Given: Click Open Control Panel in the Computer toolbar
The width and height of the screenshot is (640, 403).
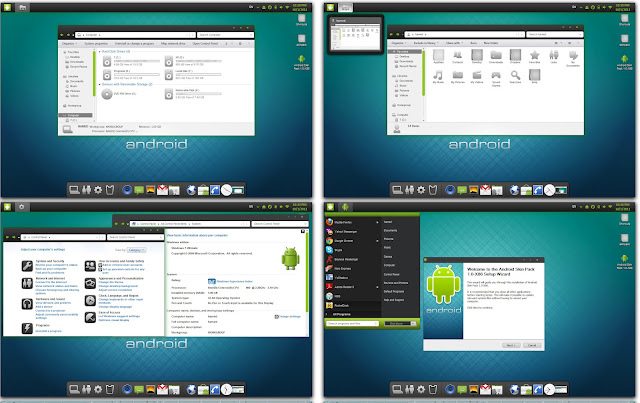Looking at the screenshot, I should click(x=205, y=44).
